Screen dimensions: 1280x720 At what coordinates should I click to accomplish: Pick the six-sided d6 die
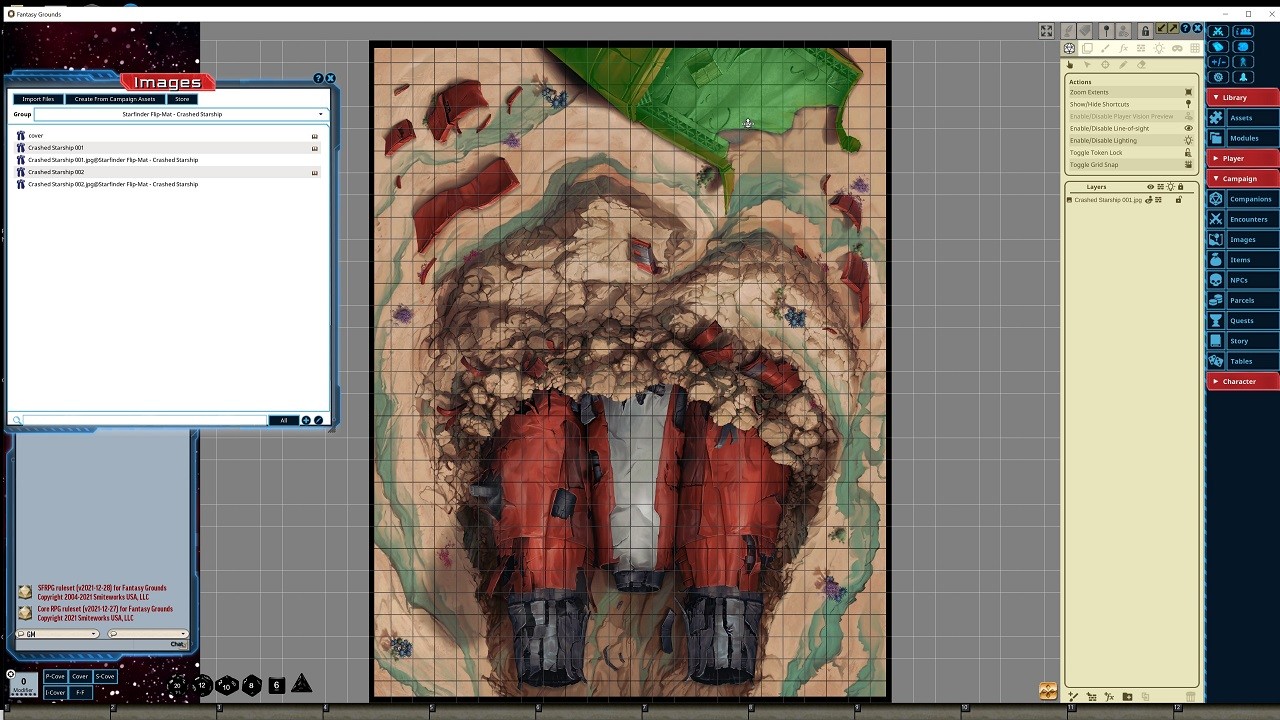276,685
